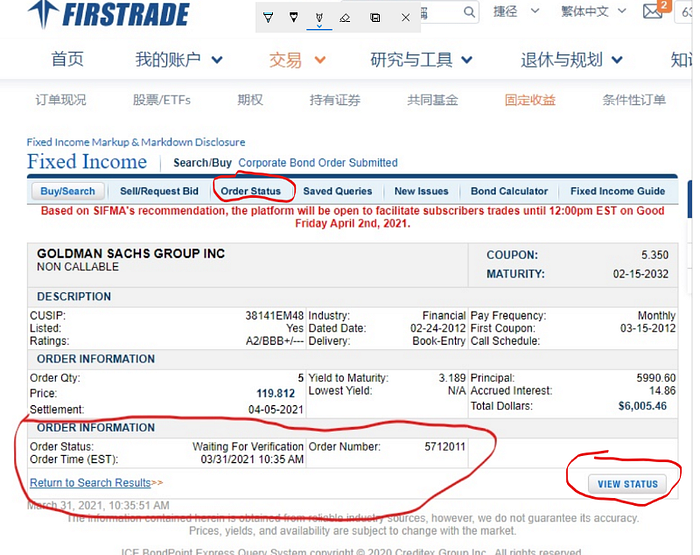700x555 pixels.
Task: Open 条件性订单 submenu item
Action: 634,100
